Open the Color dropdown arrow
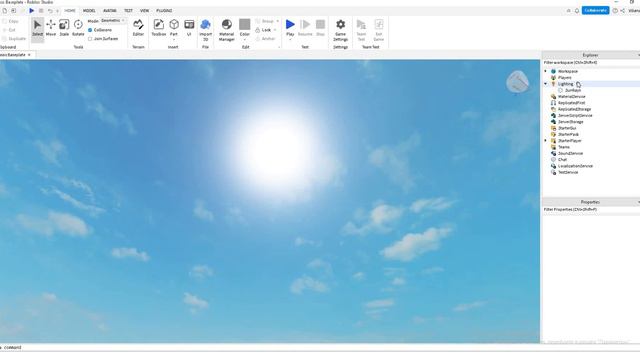 click(x=244, y=40)
